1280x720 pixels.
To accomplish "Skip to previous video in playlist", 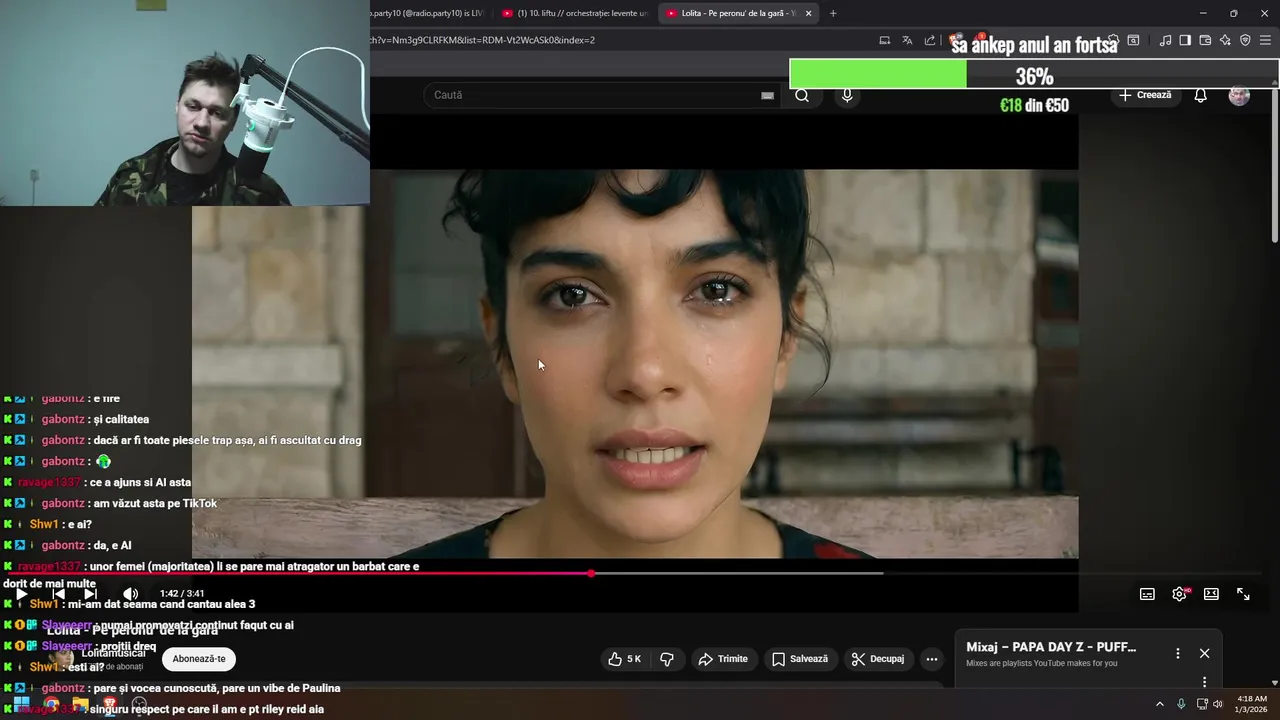I will (59, 594).
